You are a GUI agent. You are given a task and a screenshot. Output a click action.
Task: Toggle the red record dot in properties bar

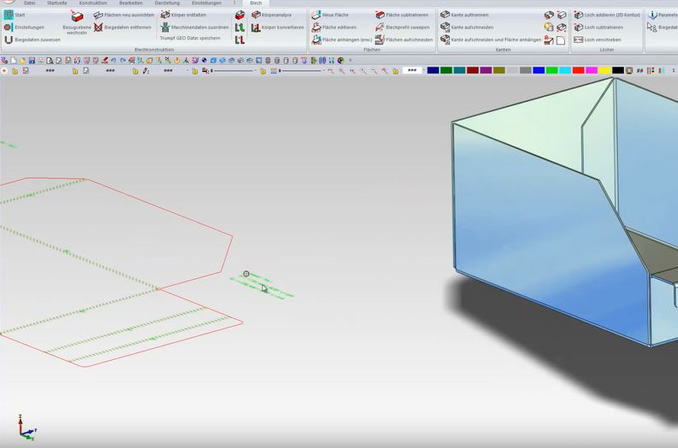pos(4,70)
